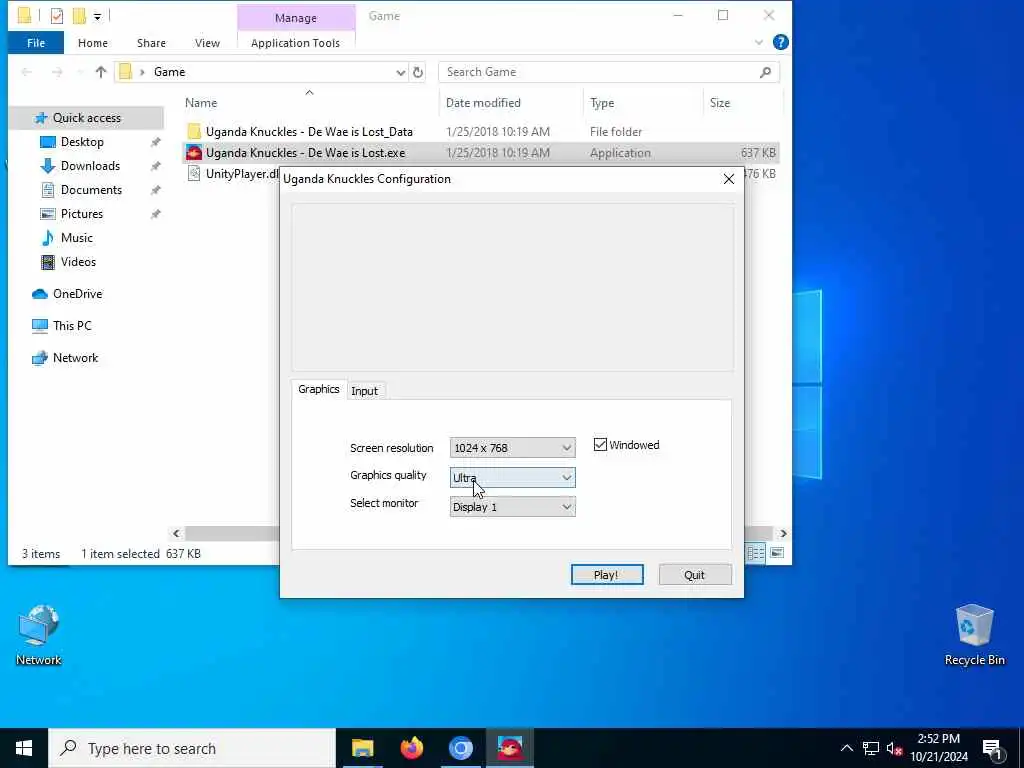Open the Share ribbon tab

click(x=152, y=43)
